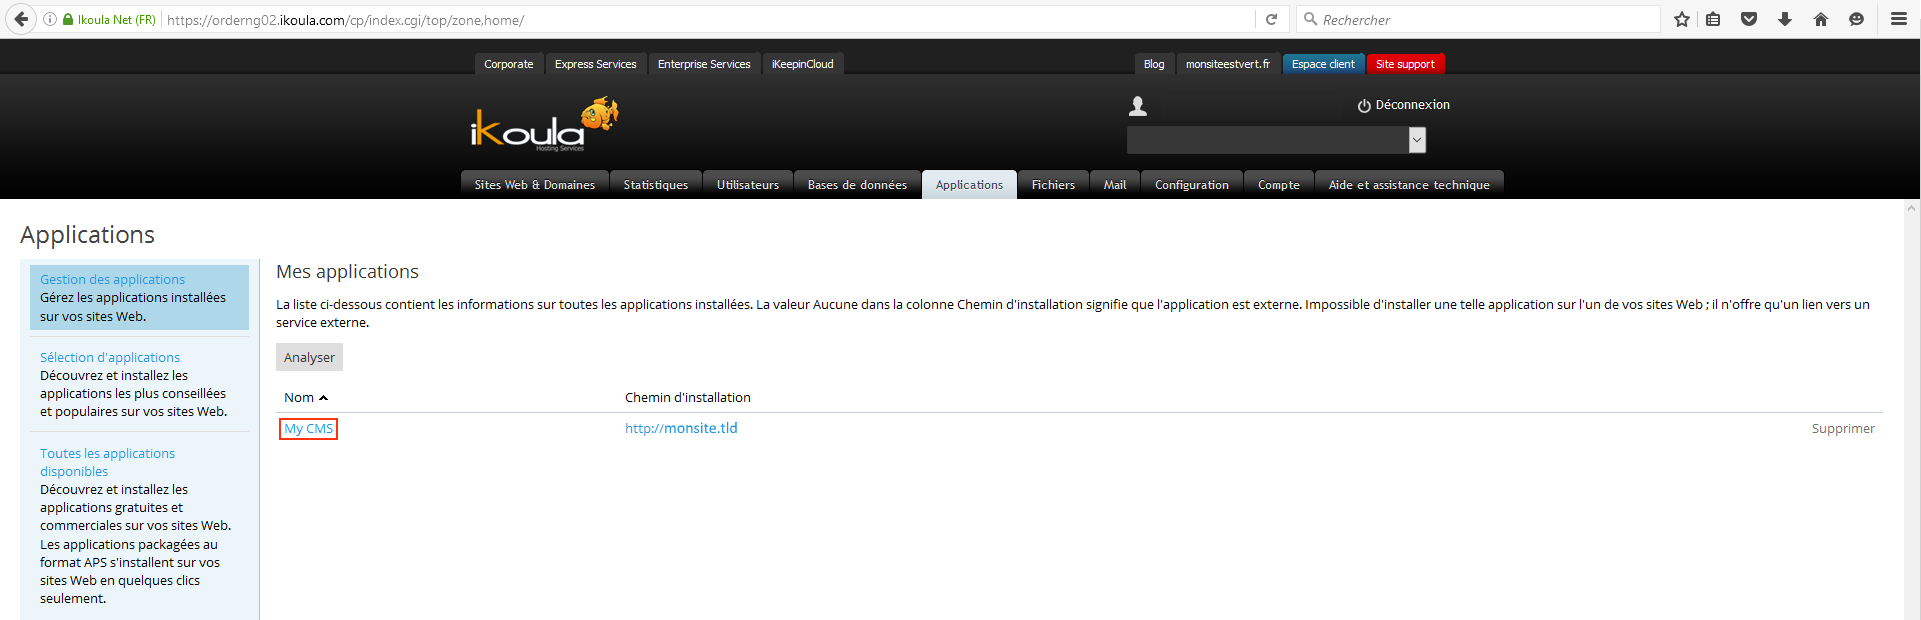The width and height of the screenshot is (1921, 620).
Task: Open the Pocket shield icon
Action: pyautogui.click(x=1749, y=19)
